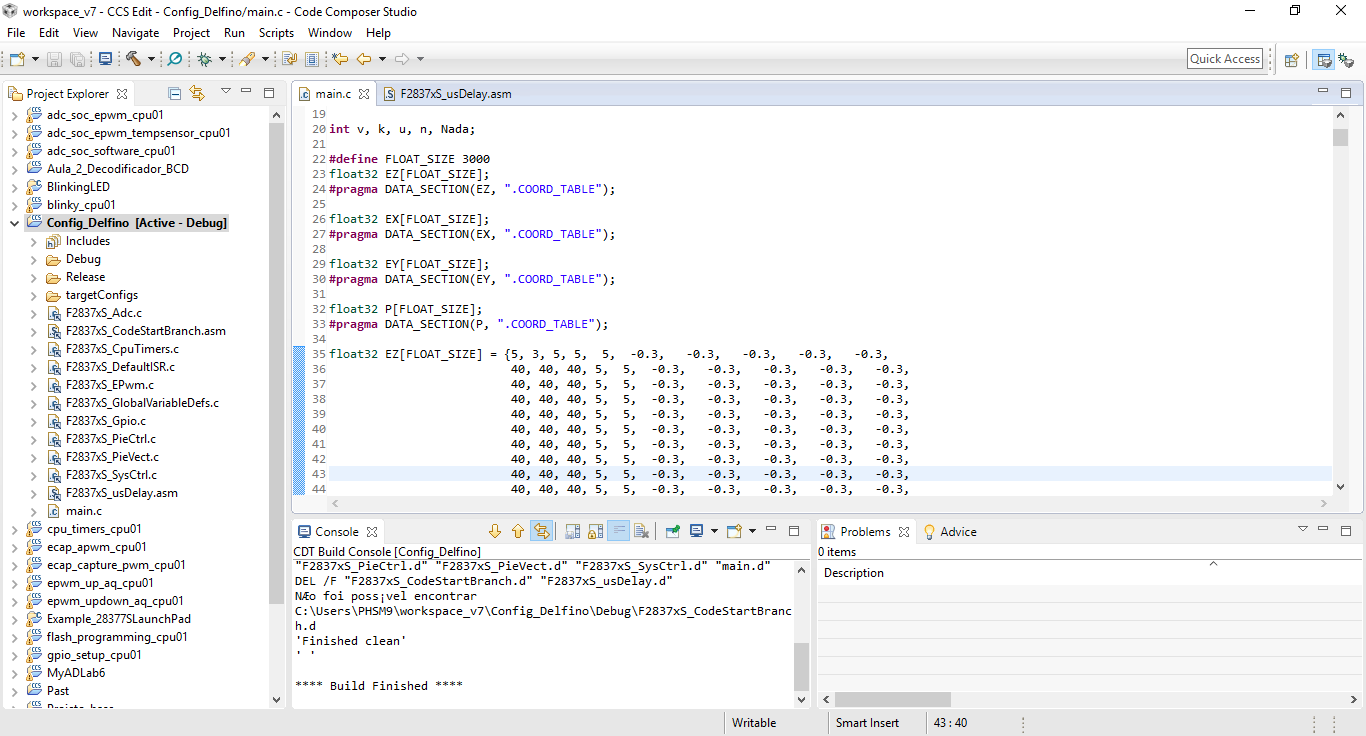
Task: Toggle Link with Editor in Project Explorer
Action: click(197, 93)
